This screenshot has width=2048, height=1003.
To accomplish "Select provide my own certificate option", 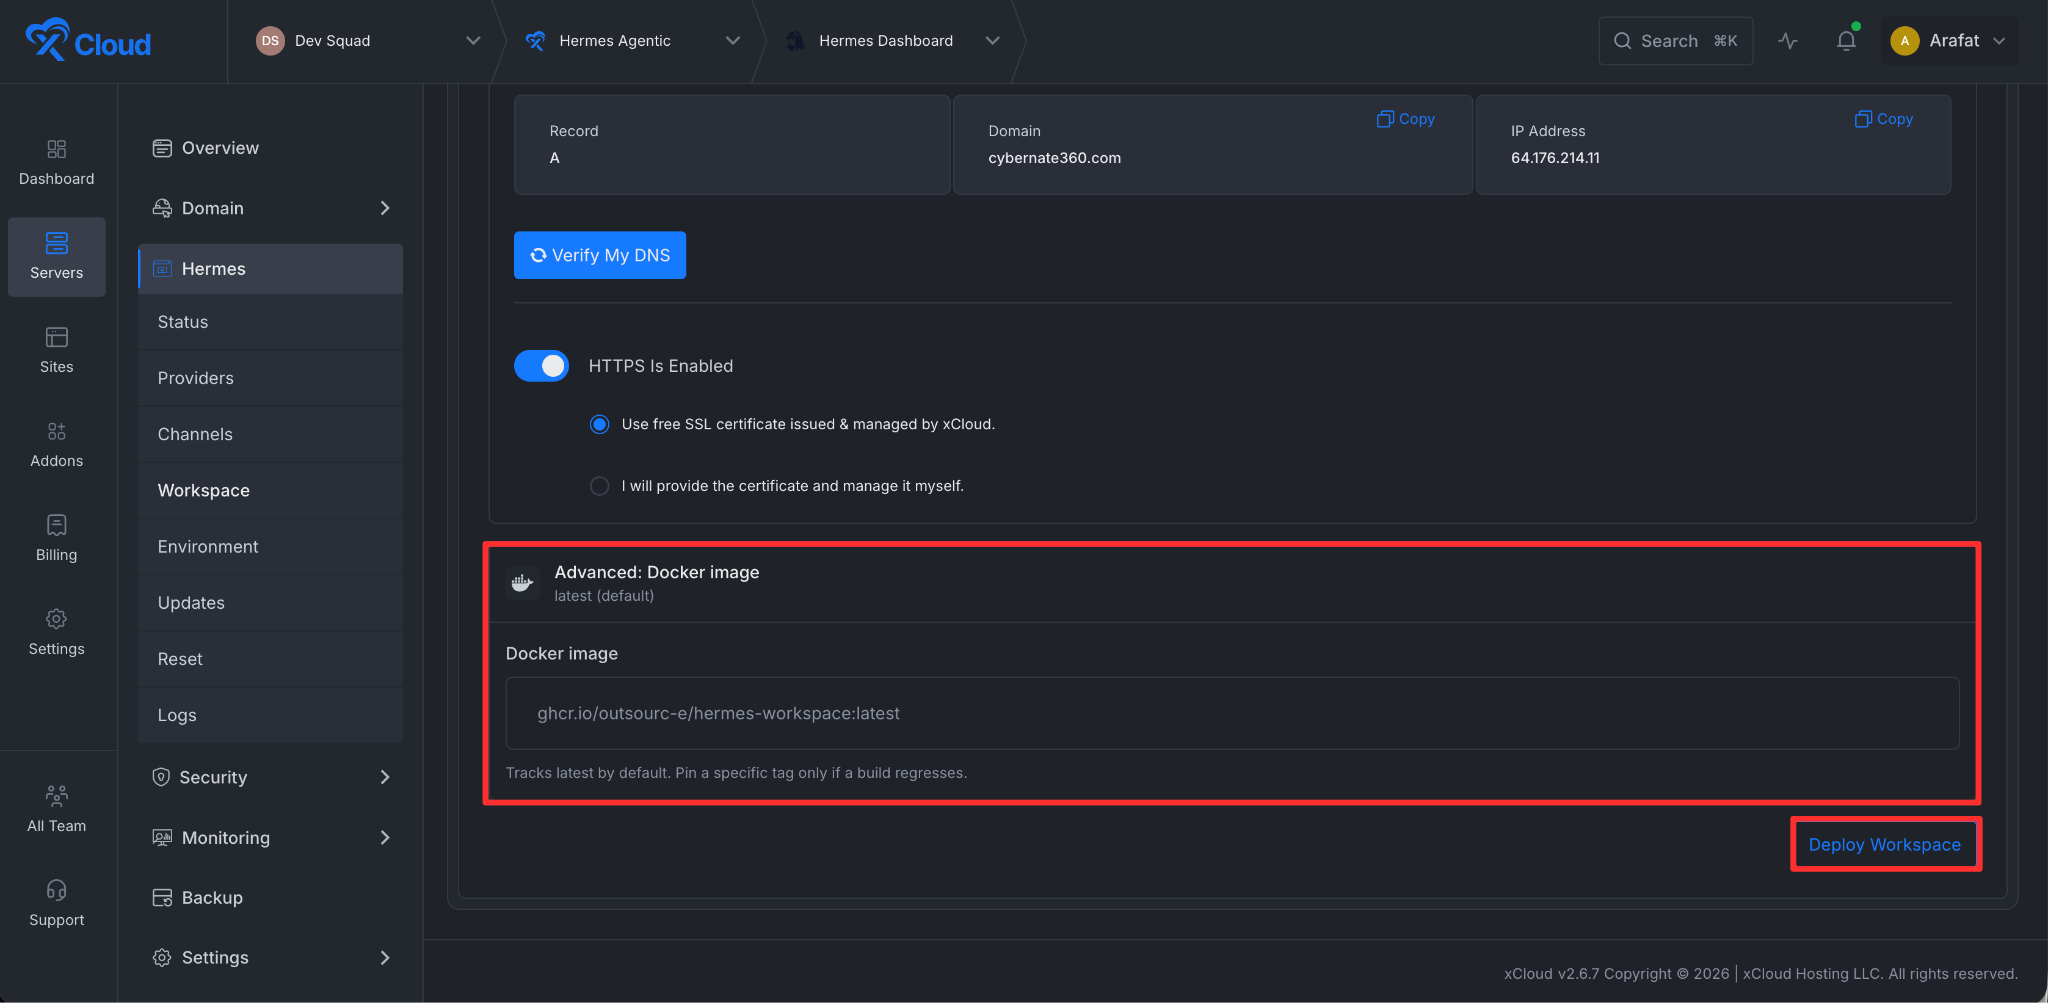I will pyautogui.click(x=599, y=486).
